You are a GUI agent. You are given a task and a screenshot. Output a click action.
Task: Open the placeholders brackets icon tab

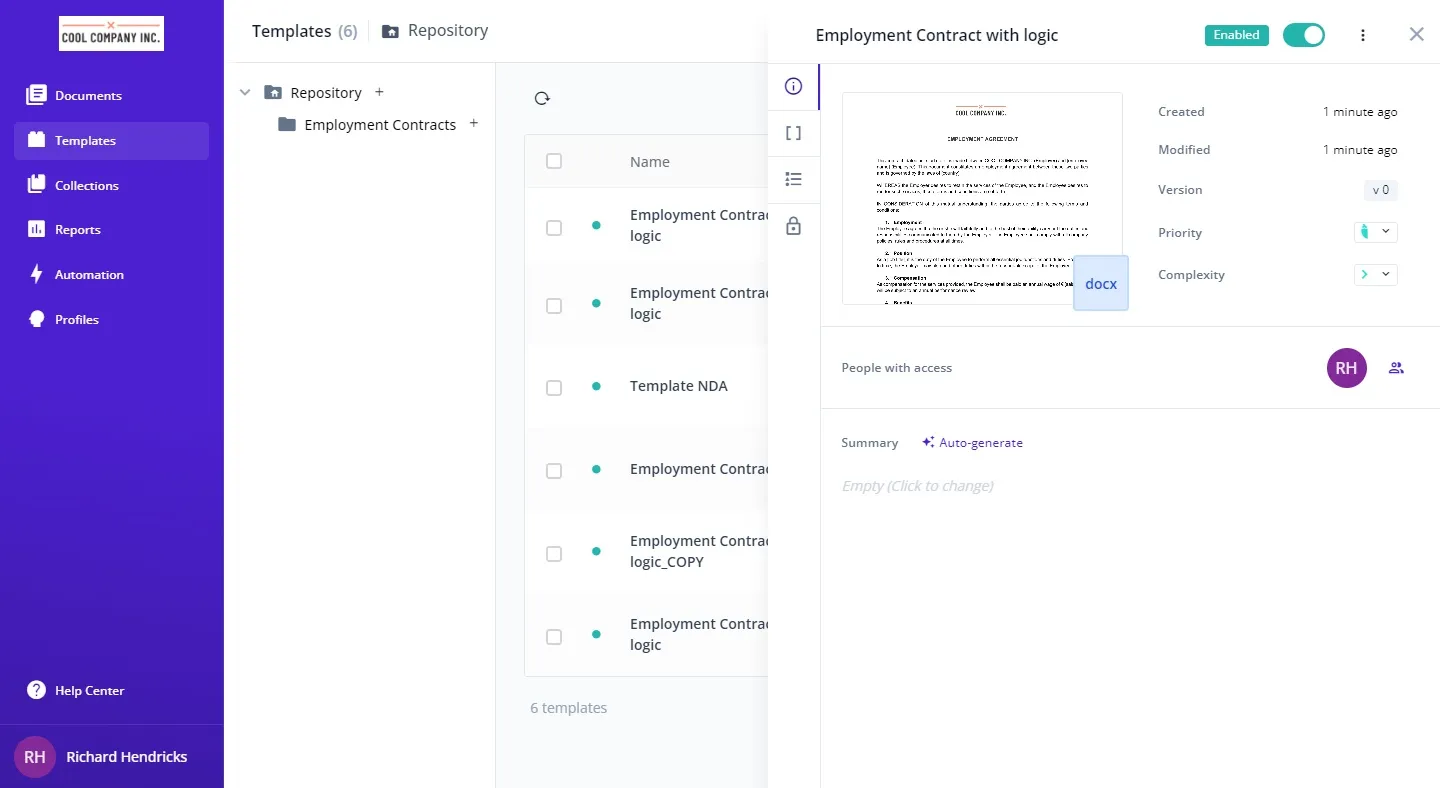point(793,133)
